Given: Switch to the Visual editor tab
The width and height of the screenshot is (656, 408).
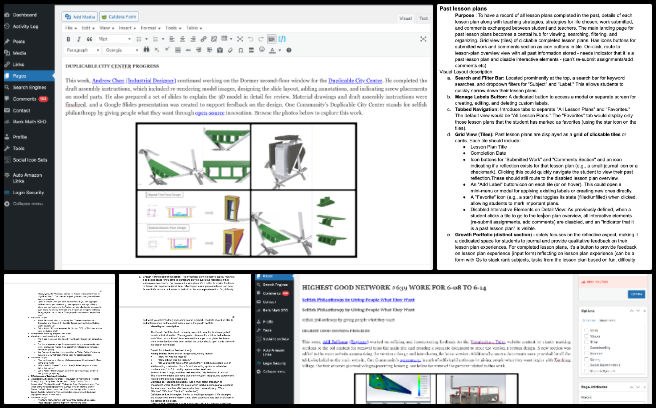Looking at the screenshot, I should point(405,18).
